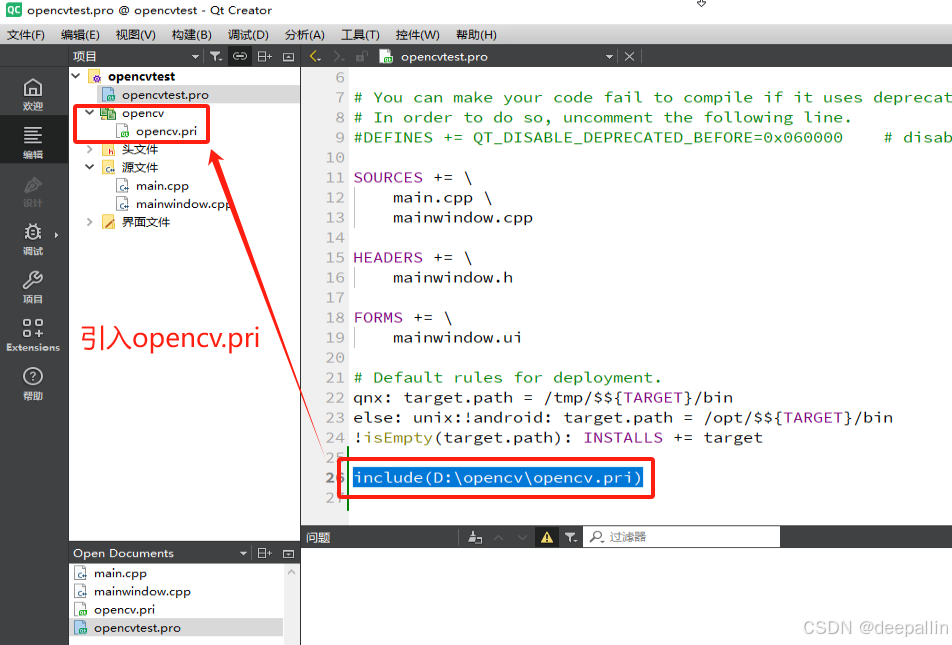The image size is (952, 645).
Task: Open the 构建(B) Build menu
Action: click(x=191, y=35)
